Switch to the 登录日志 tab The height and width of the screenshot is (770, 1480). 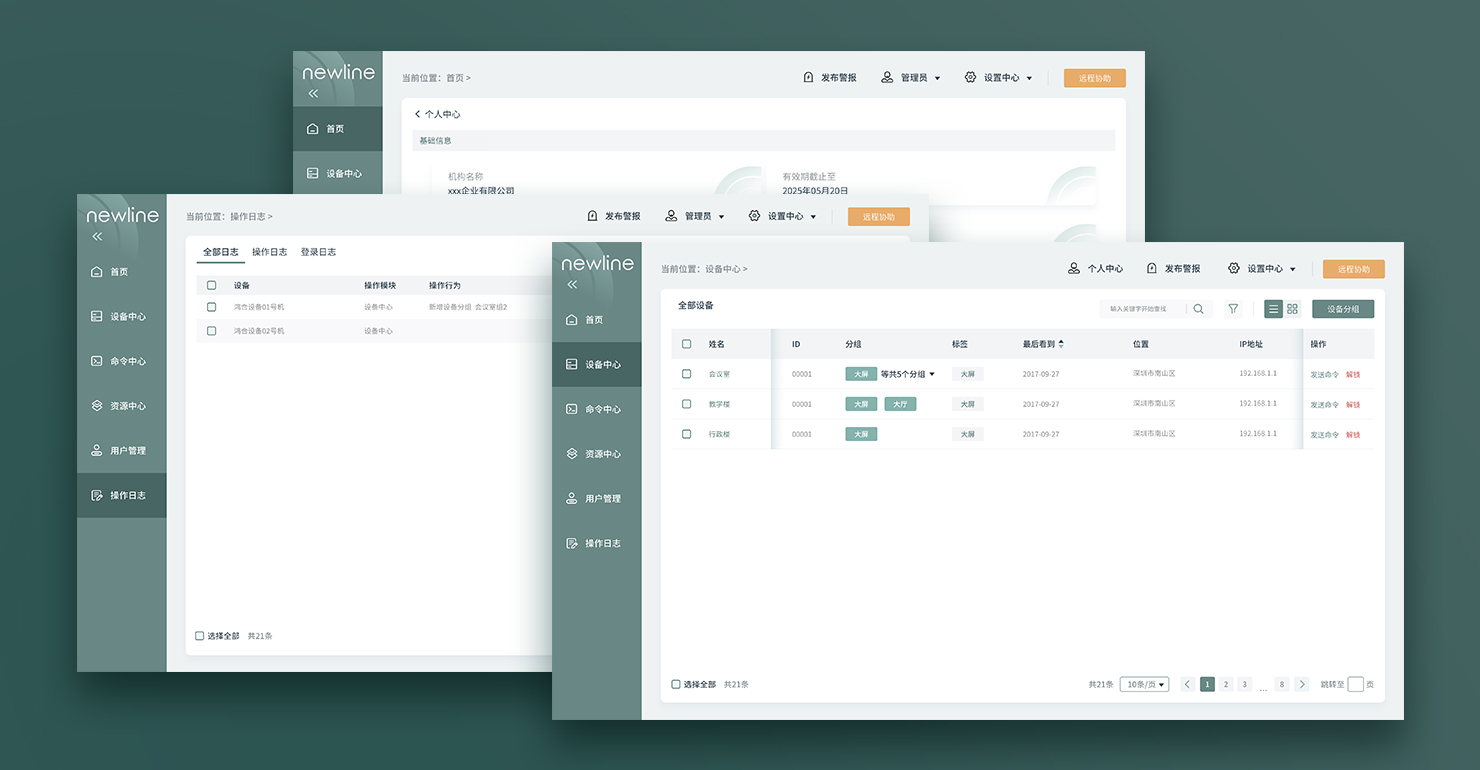click(x=318, y=252)
